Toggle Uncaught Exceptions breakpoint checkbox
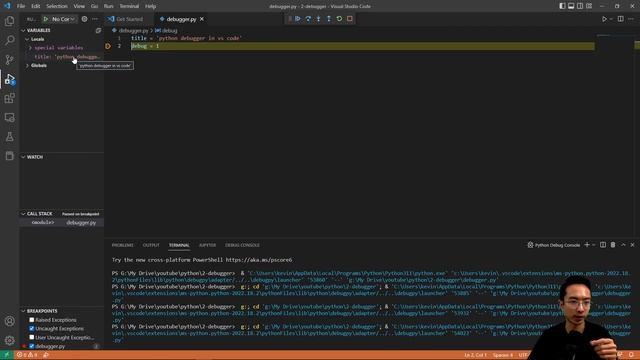 tap(32, 329)
